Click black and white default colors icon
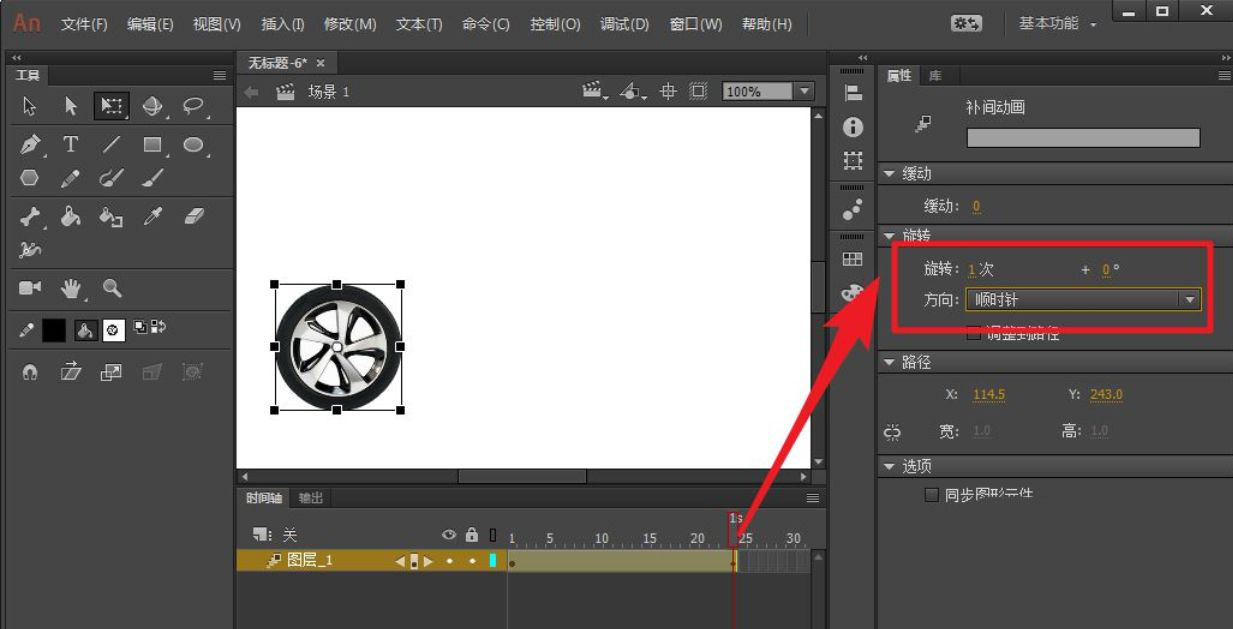 140,327
